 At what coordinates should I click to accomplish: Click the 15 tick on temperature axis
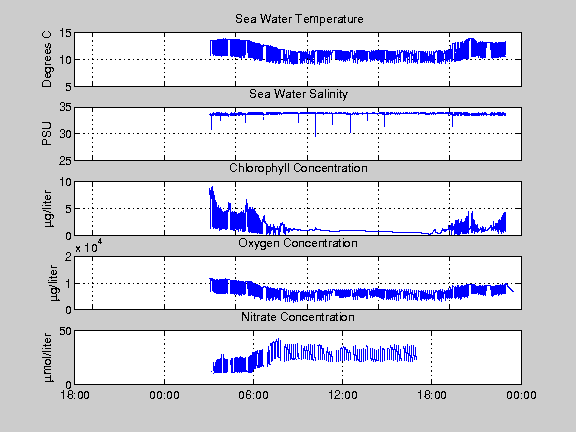(x=65, y=33)
